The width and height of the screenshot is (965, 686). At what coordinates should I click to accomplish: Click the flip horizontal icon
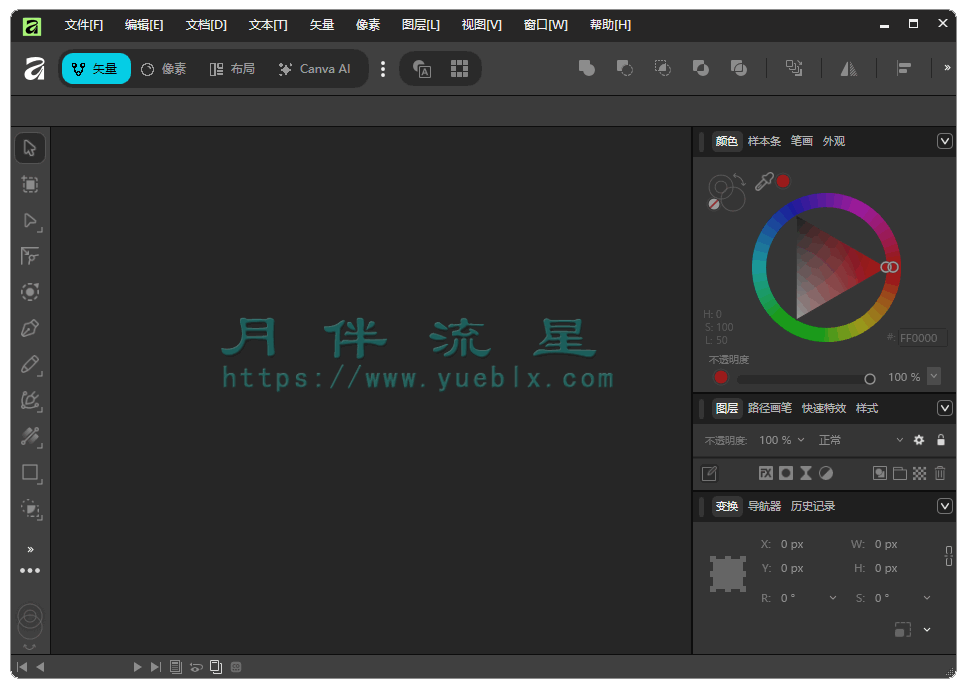coord(849,68)
